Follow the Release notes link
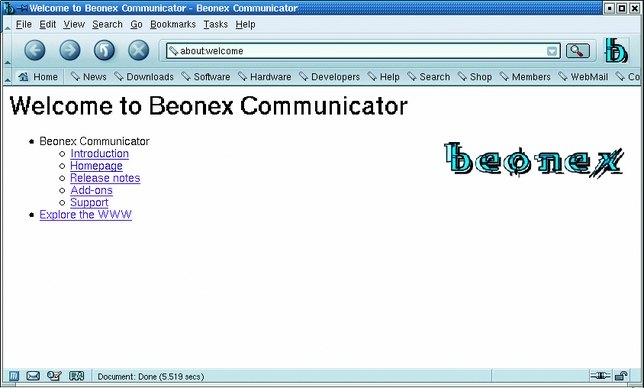Viewport: 644px width, 388px height. 105,178
